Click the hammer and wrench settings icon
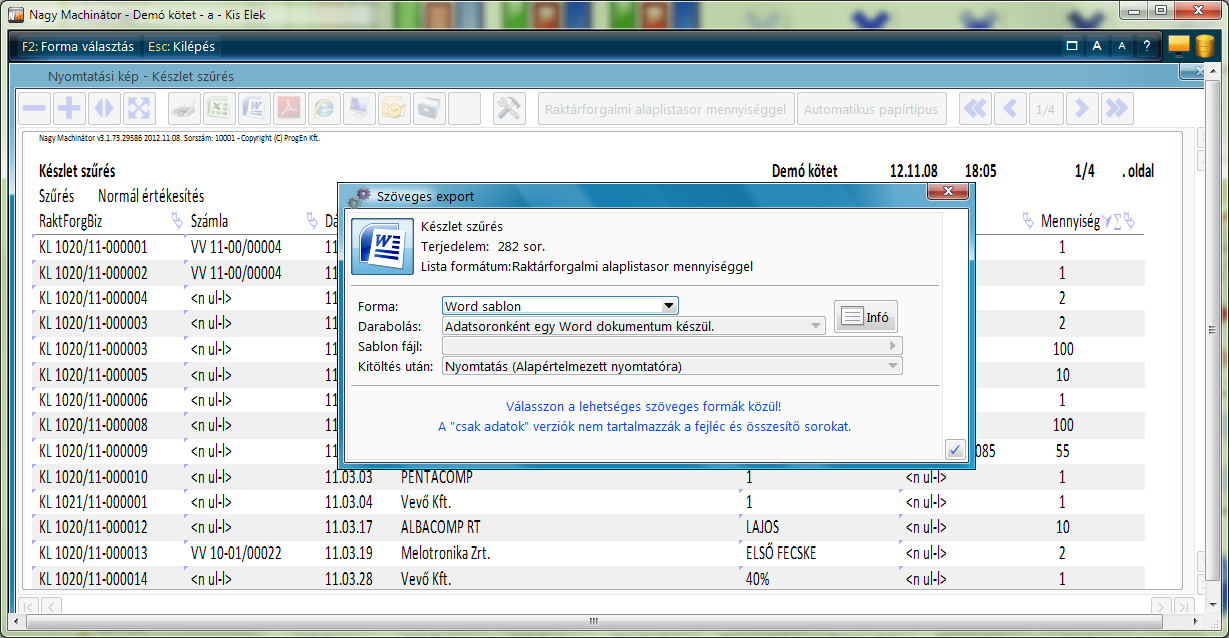The width and height of the screenshot is (1229, 638). click(510, 108)
